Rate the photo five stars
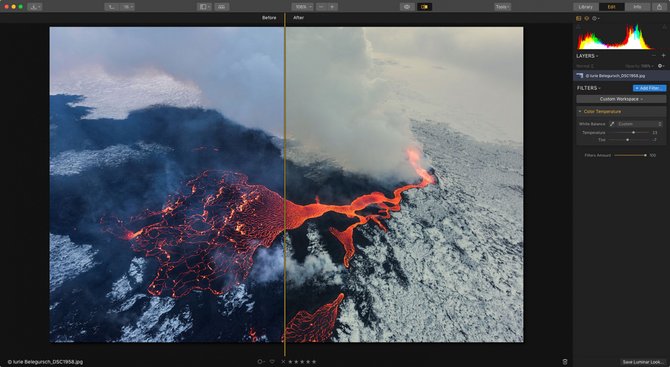 tap(314, 361)
